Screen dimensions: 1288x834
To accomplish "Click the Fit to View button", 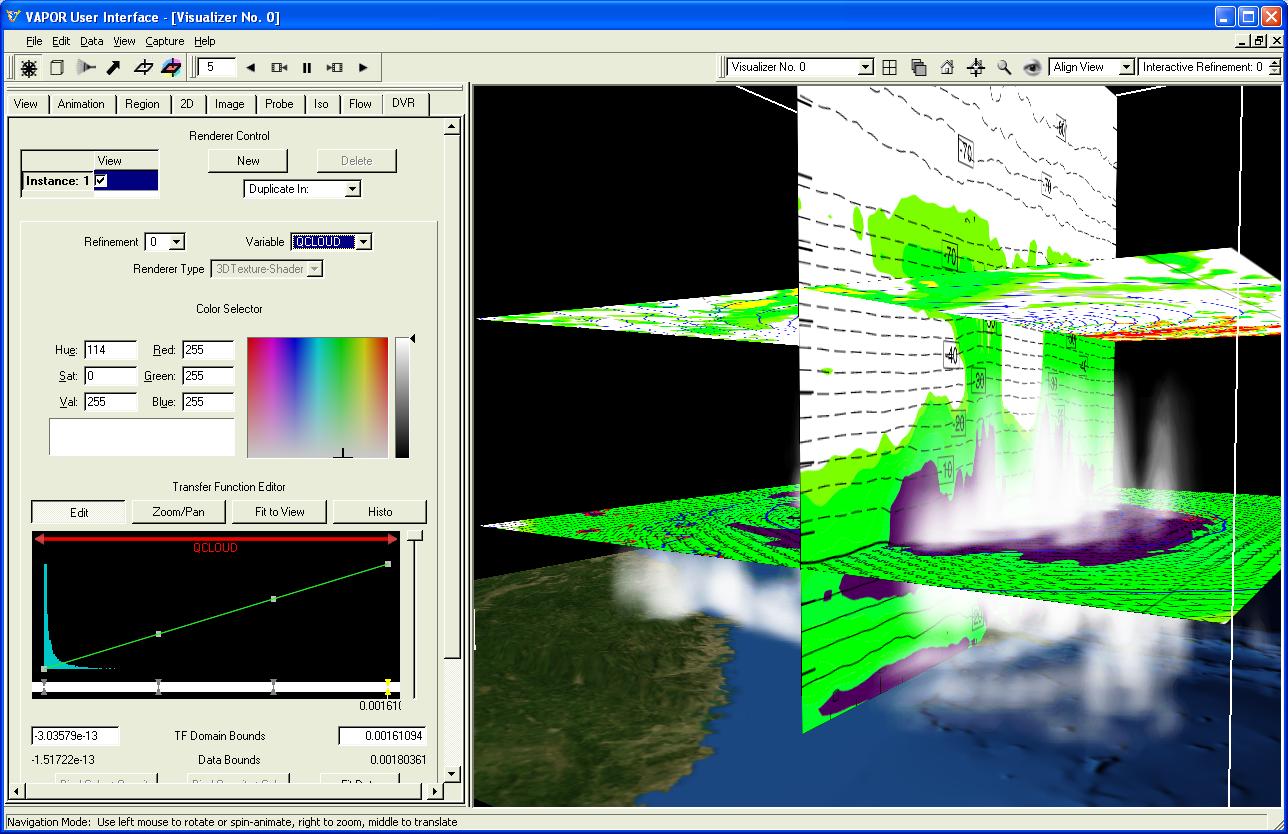I will tap(280, 512).
